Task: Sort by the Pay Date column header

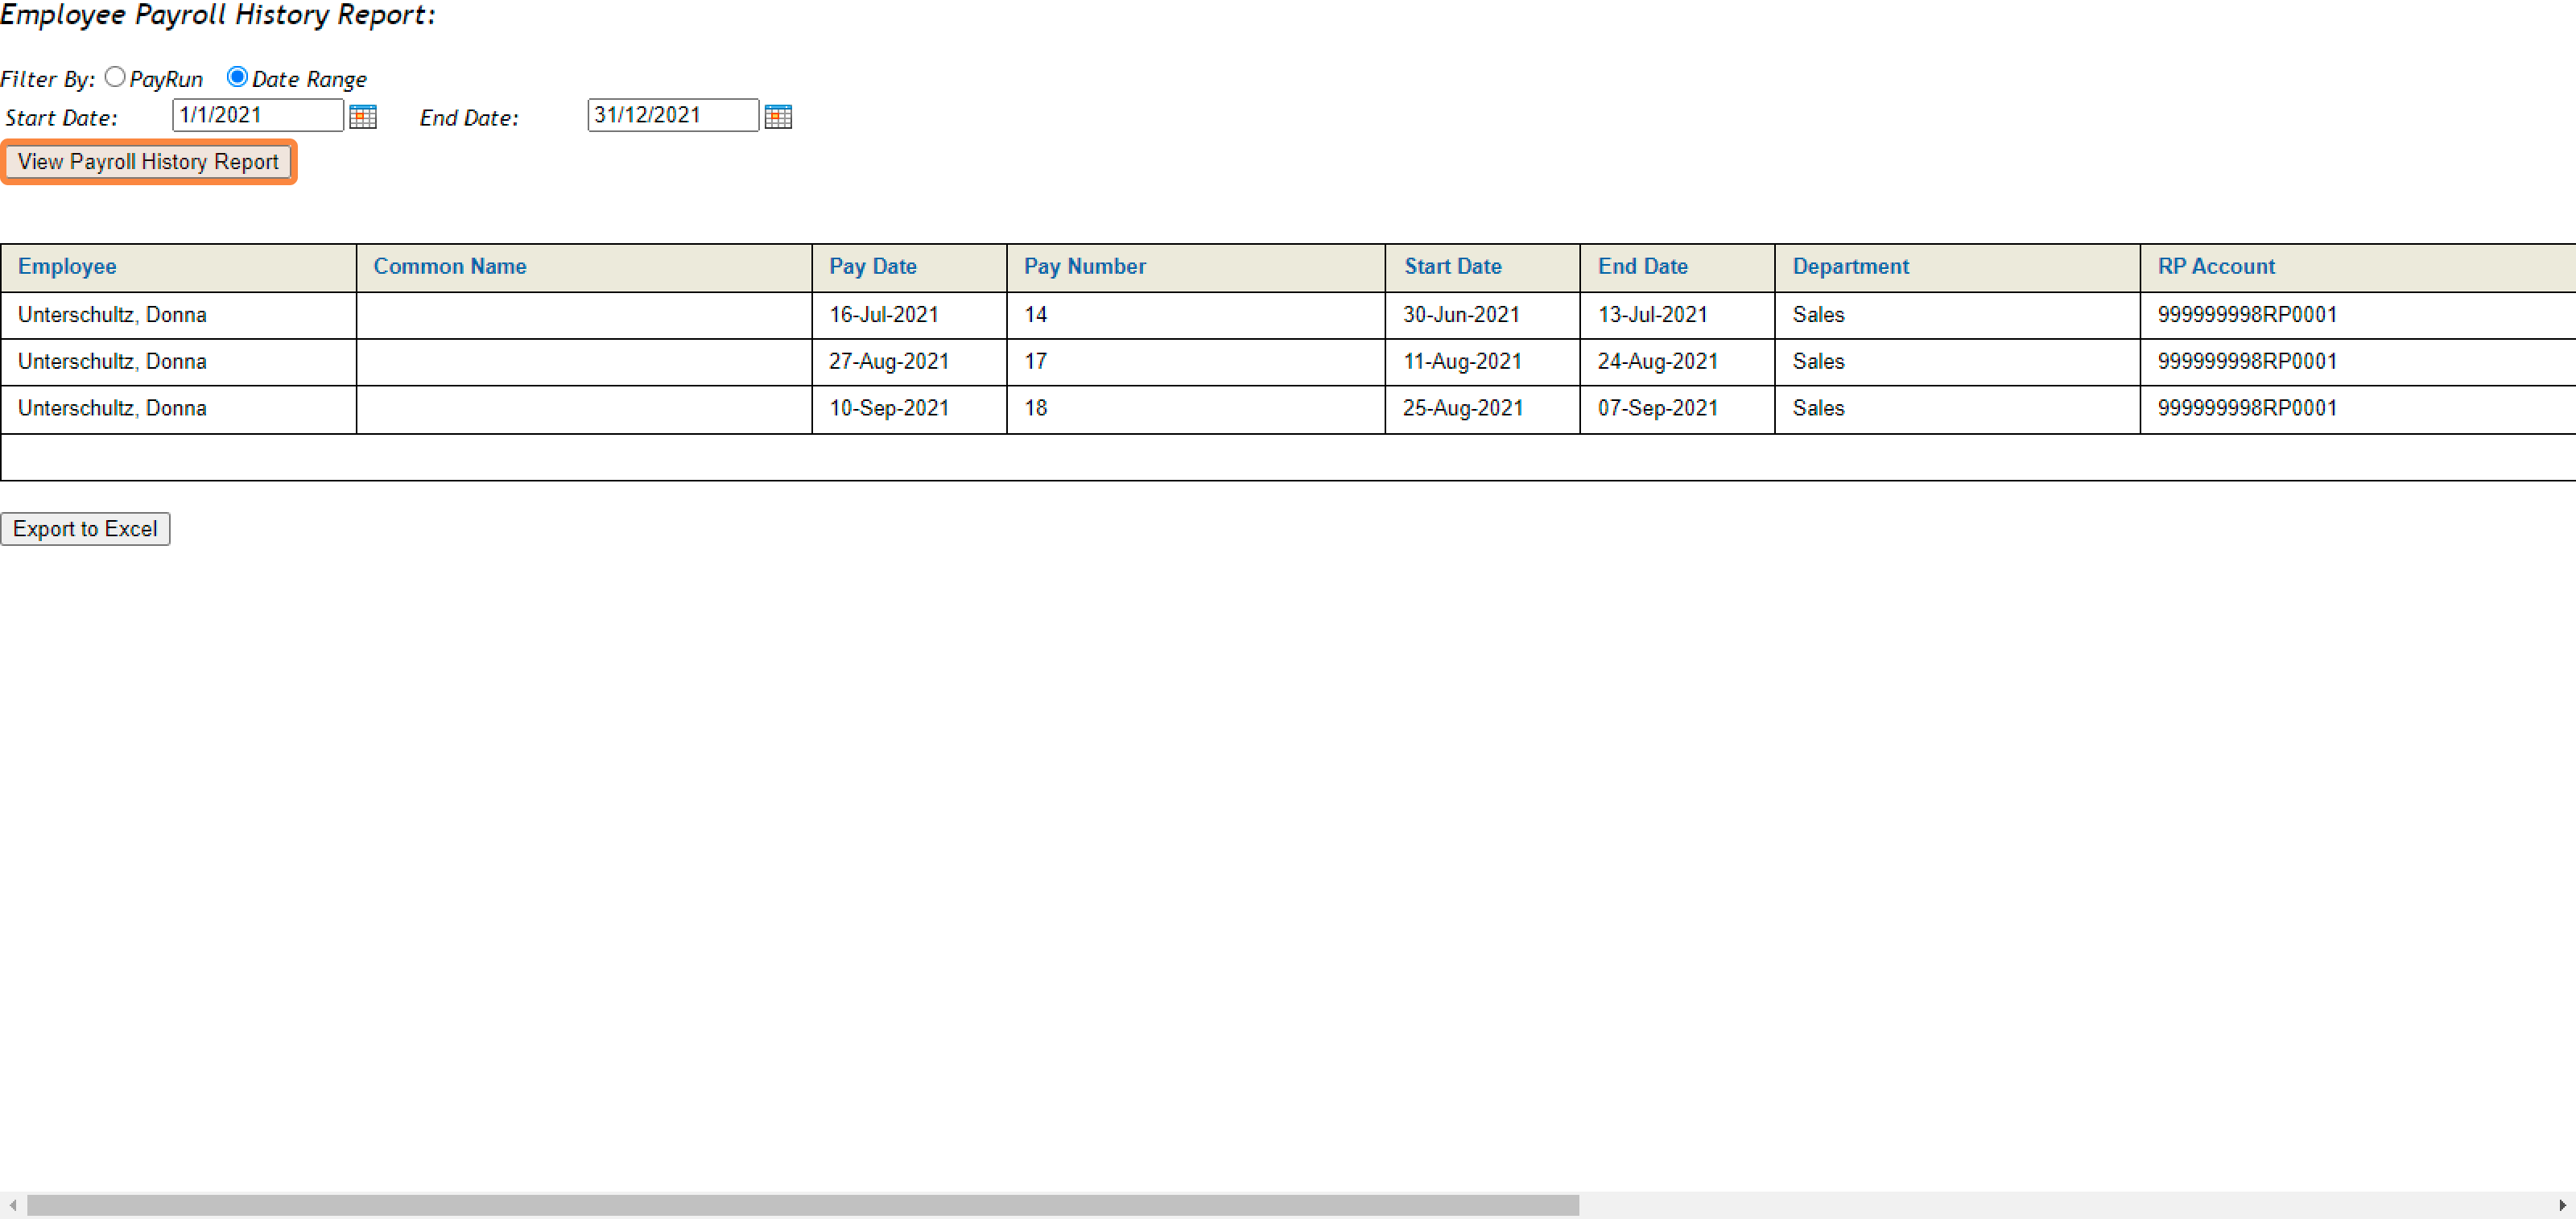Action: click(873, 266)
